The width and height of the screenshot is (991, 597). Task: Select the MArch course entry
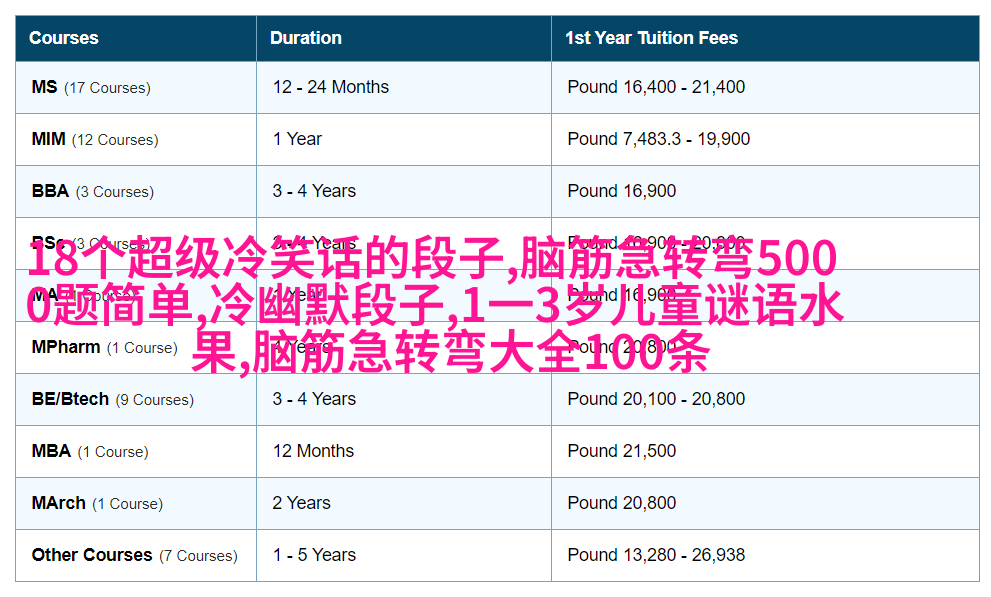pyautogui.click(x=59, y=503)
